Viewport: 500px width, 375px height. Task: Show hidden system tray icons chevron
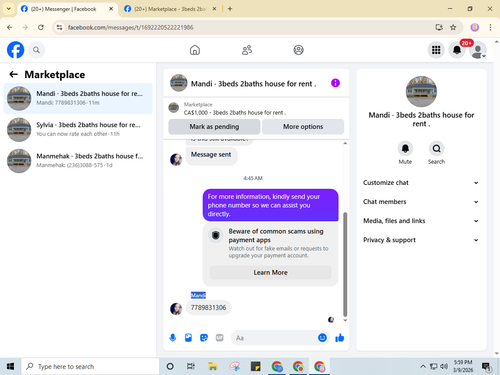pos(423,366)
